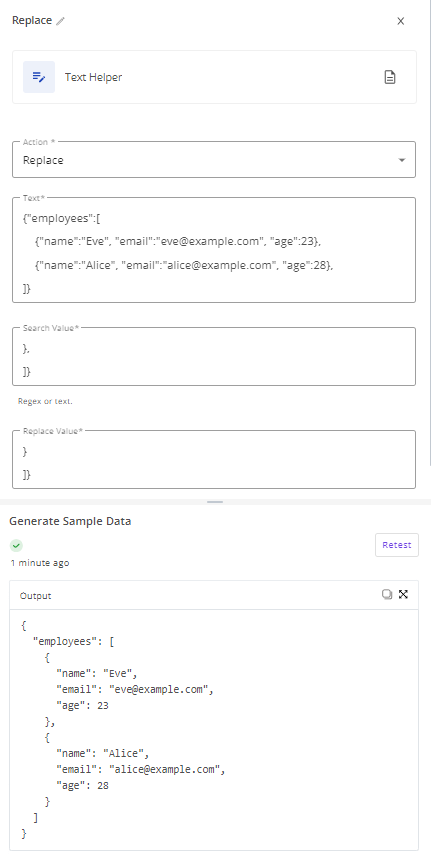Image resolution: width=431 pixels, height=868 pixels.
Task: Retest the step with sample data
Action: (397, 545)
